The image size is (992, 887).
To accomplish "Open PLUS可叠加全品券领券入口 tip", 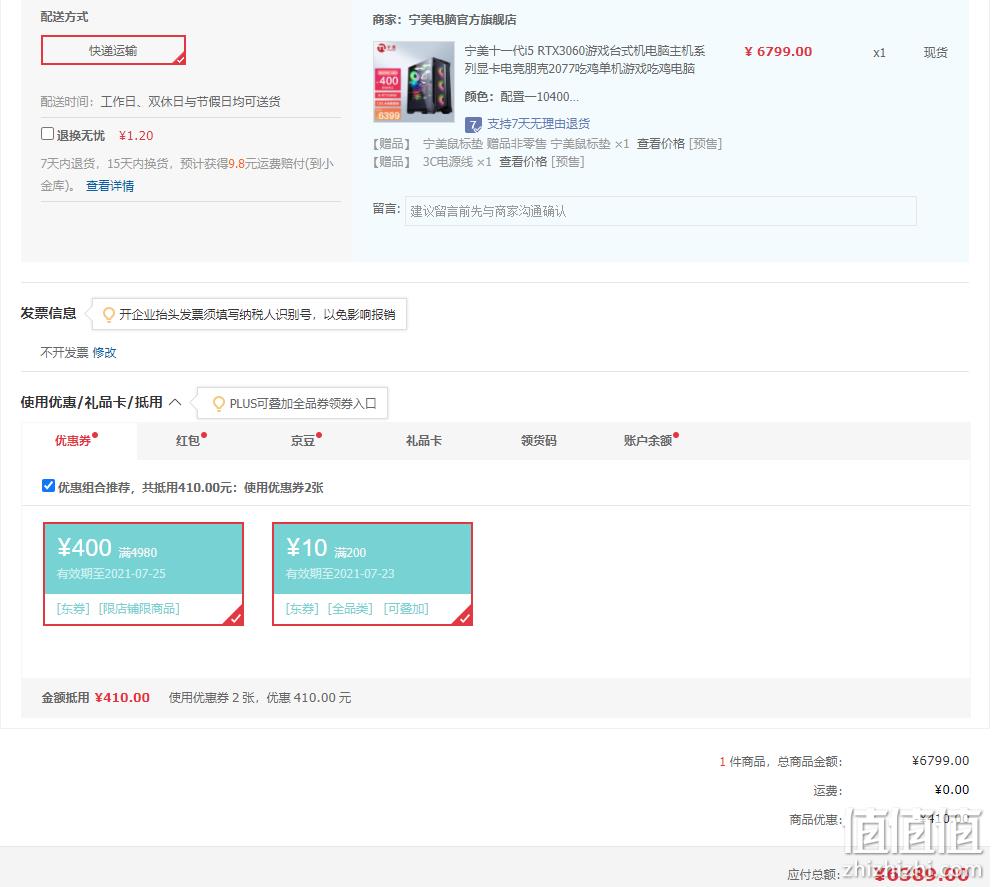I will pos(303,404).
